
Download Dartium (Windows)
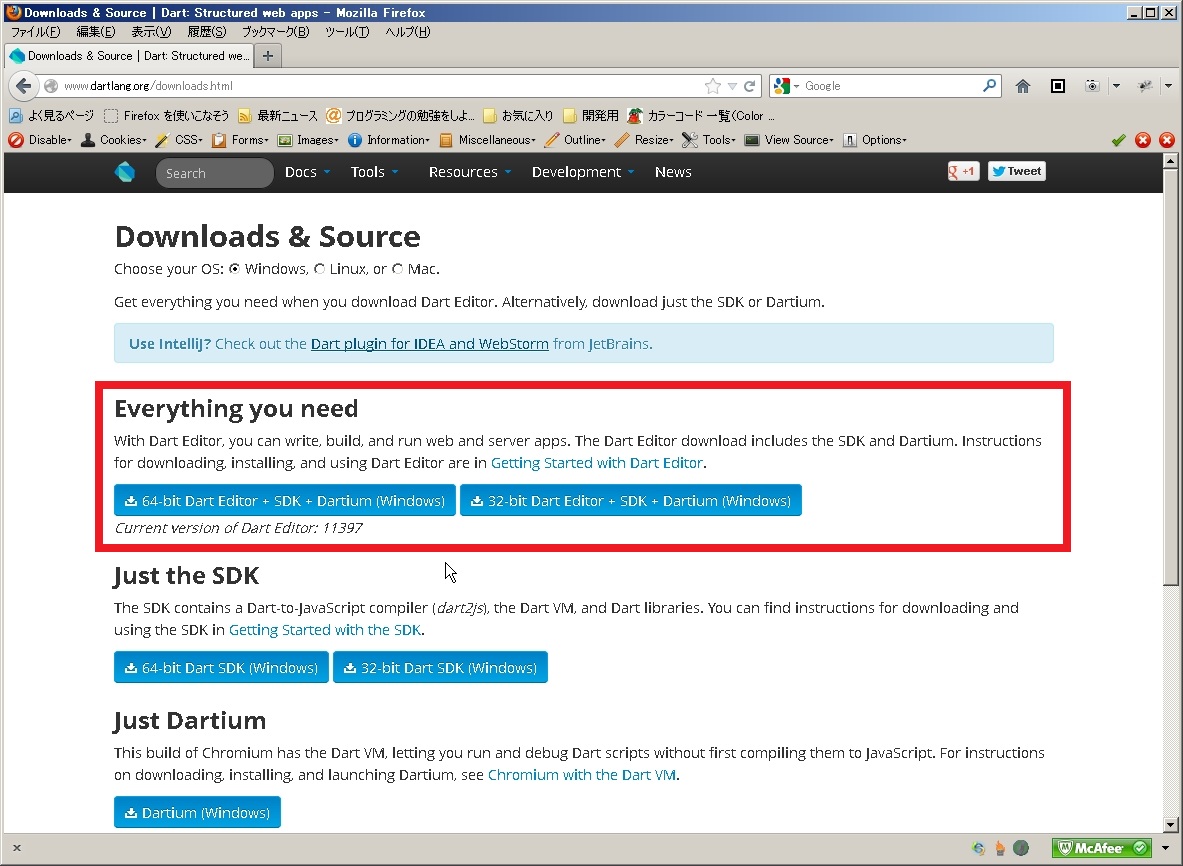197,812
